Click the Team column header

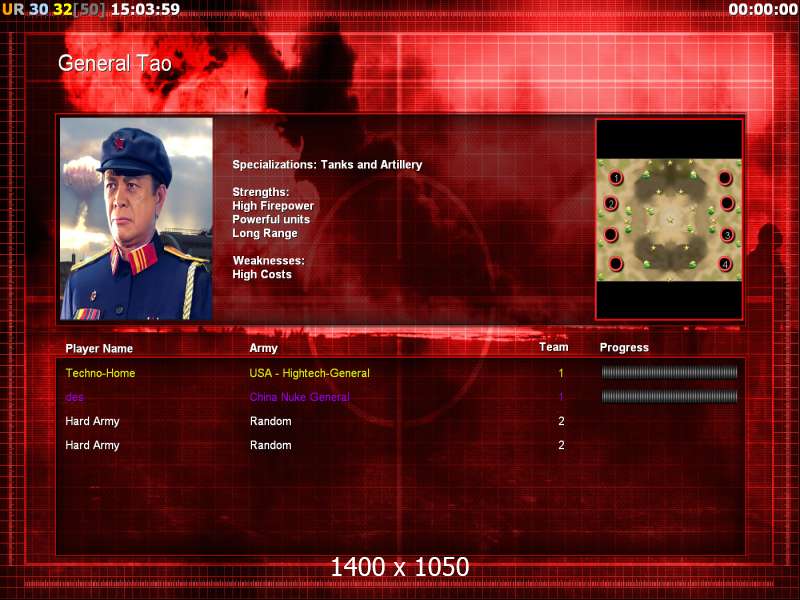pos(554,347)
